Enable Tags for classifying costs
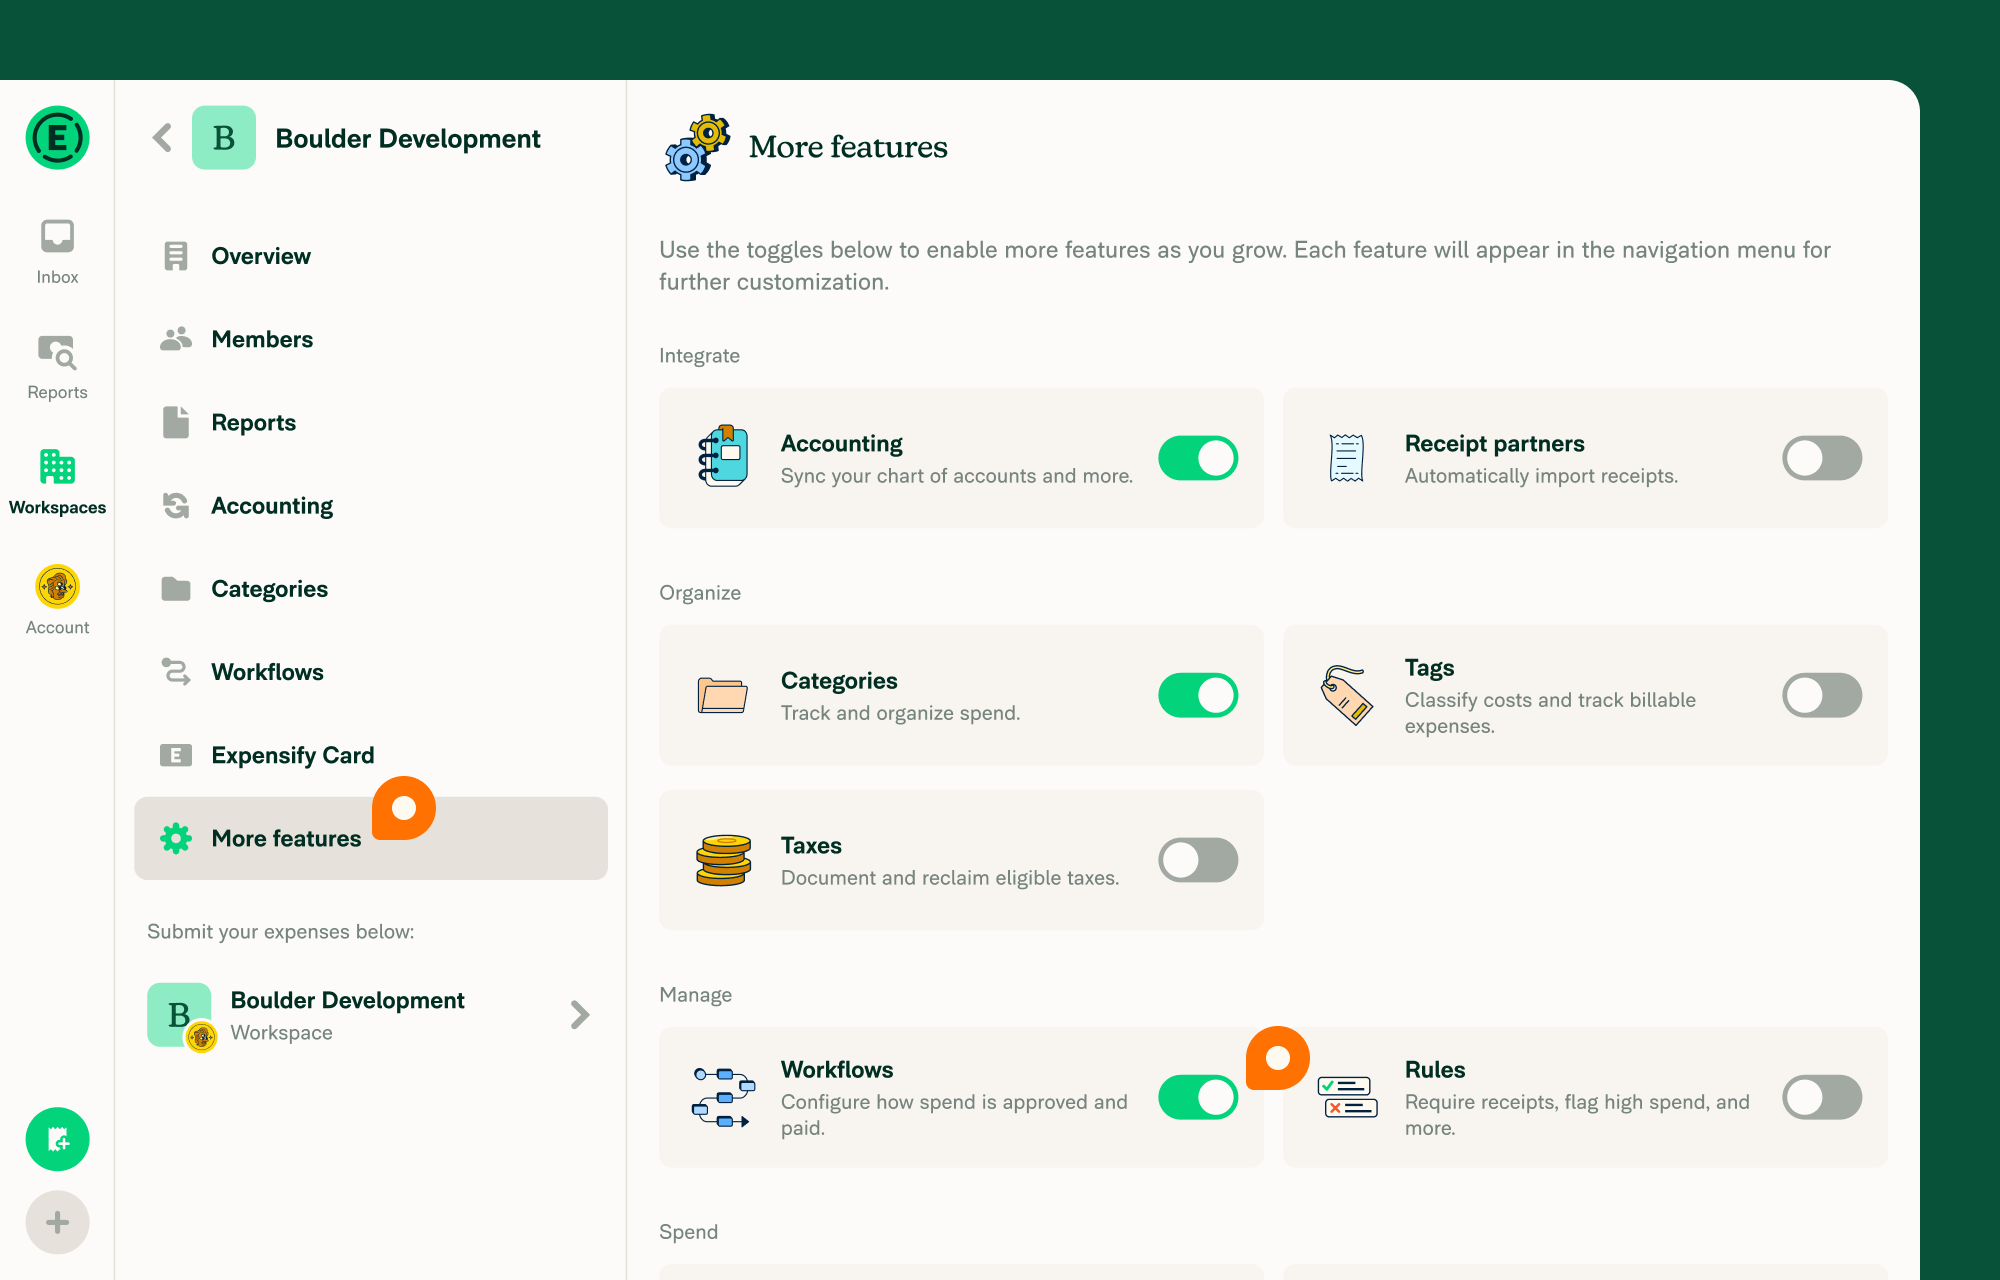 (1821, 695)
